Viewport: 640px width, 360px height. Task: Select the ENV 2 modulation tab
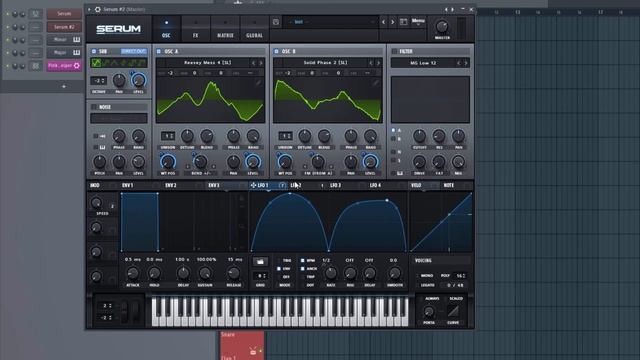pos(171,185)
